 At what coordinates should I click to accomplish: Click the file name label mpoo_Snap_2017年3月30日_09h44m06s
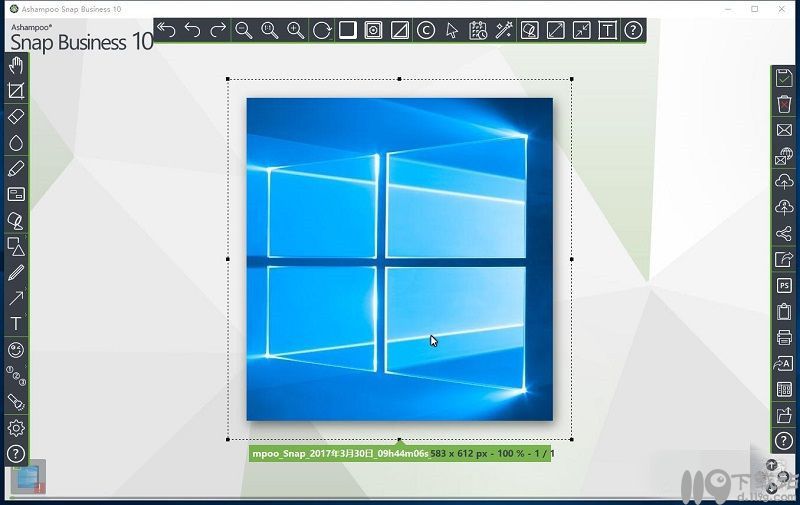341,453
